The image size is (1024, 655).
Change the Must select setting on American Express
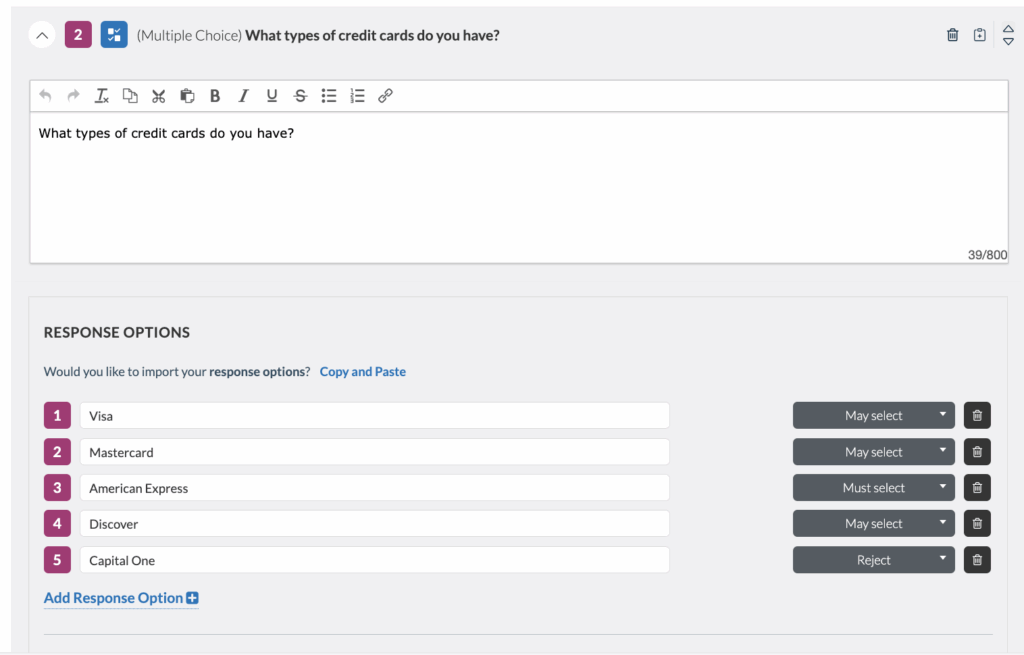click(873, 487)
